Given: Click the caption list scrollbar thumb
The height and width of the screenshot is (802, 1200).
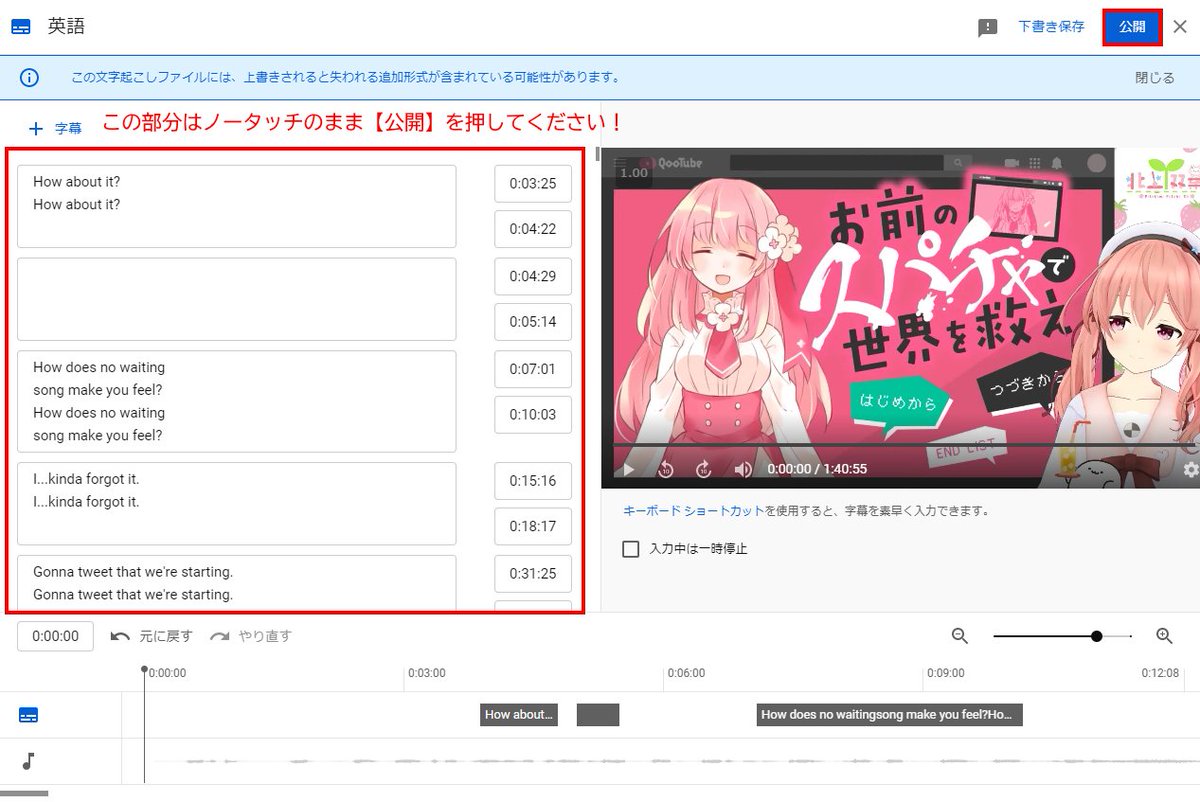Looking at the screenshot, I should coord(597,154).
